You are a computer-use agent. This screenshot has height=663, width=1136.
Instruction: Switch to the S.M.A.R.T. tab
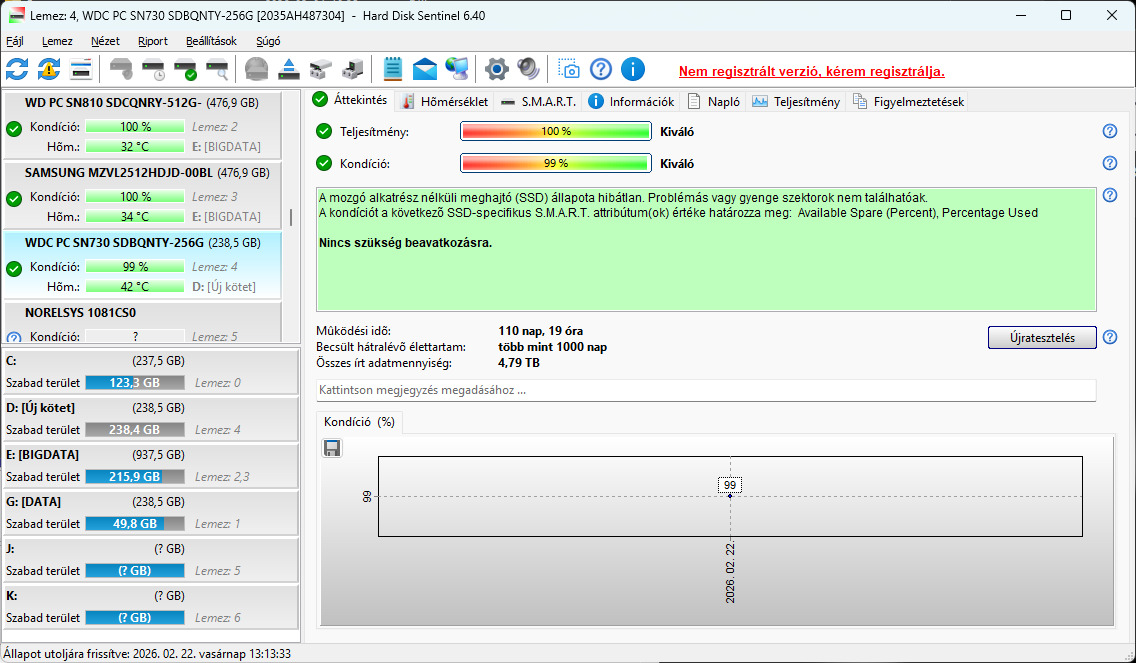pos(539,102)
